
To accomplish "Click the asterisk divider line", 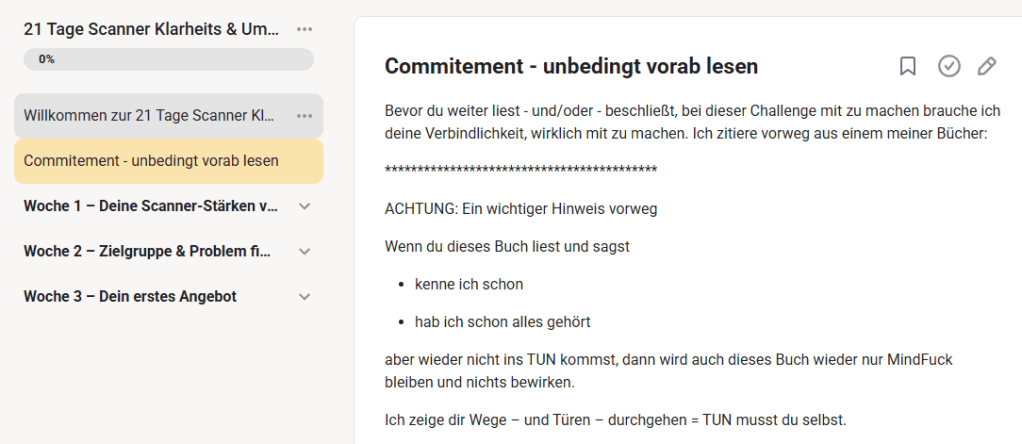I will pyautogui.click(x=520, y=170).
